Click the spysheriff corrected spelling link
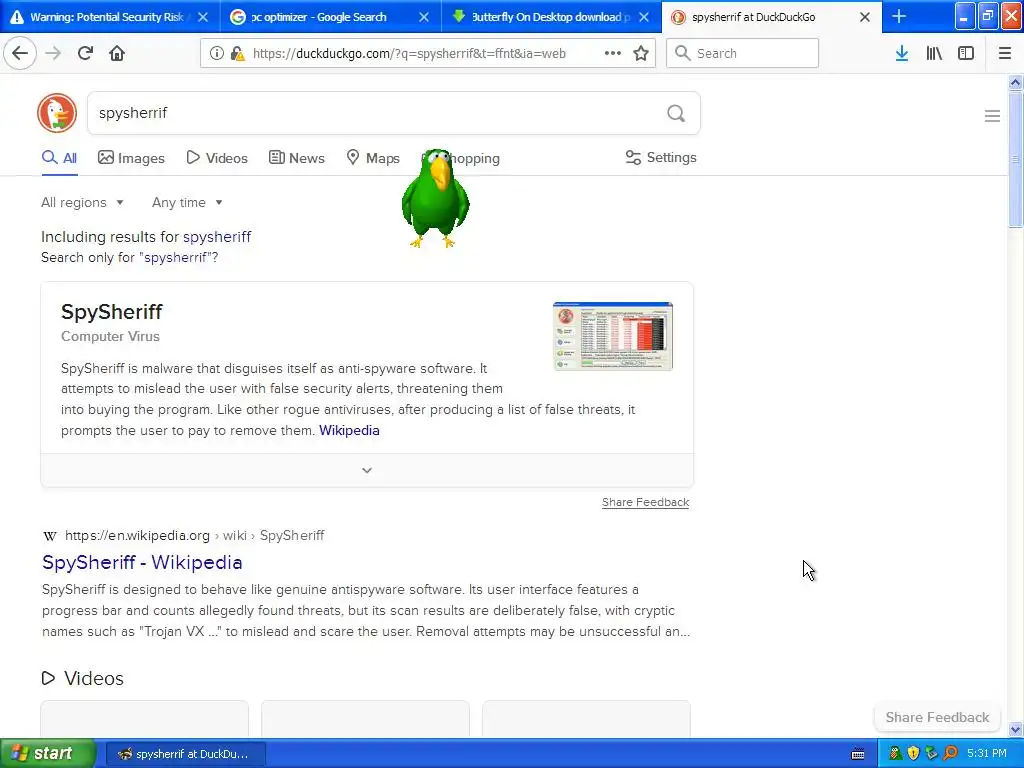 (x=217, y=236)
